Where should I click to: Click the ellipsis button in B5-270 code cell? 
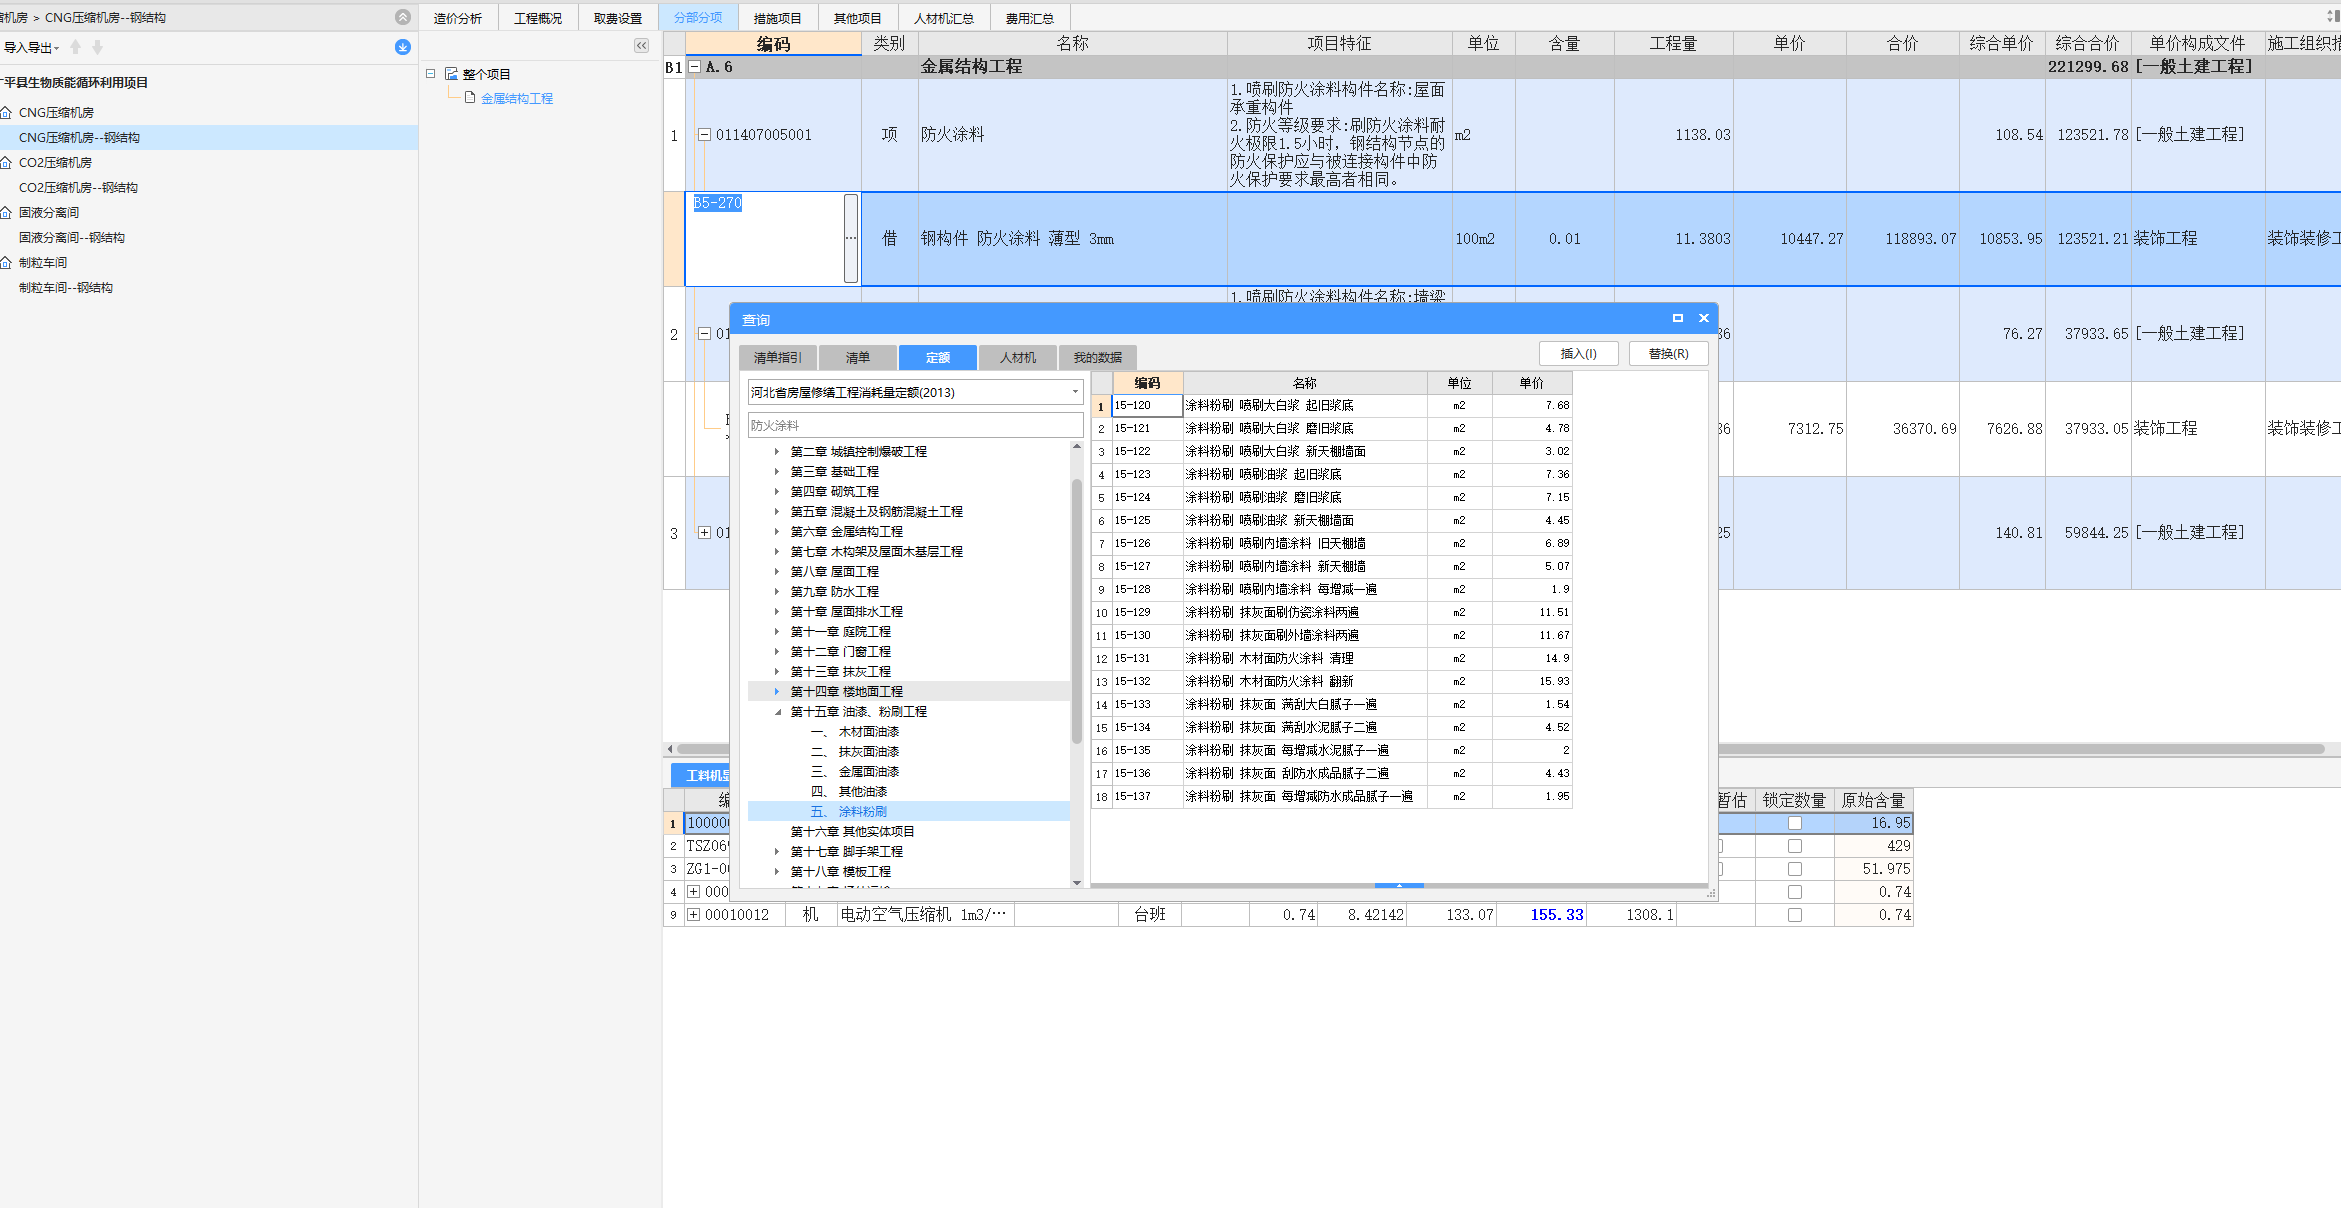[x=851, y=238]
